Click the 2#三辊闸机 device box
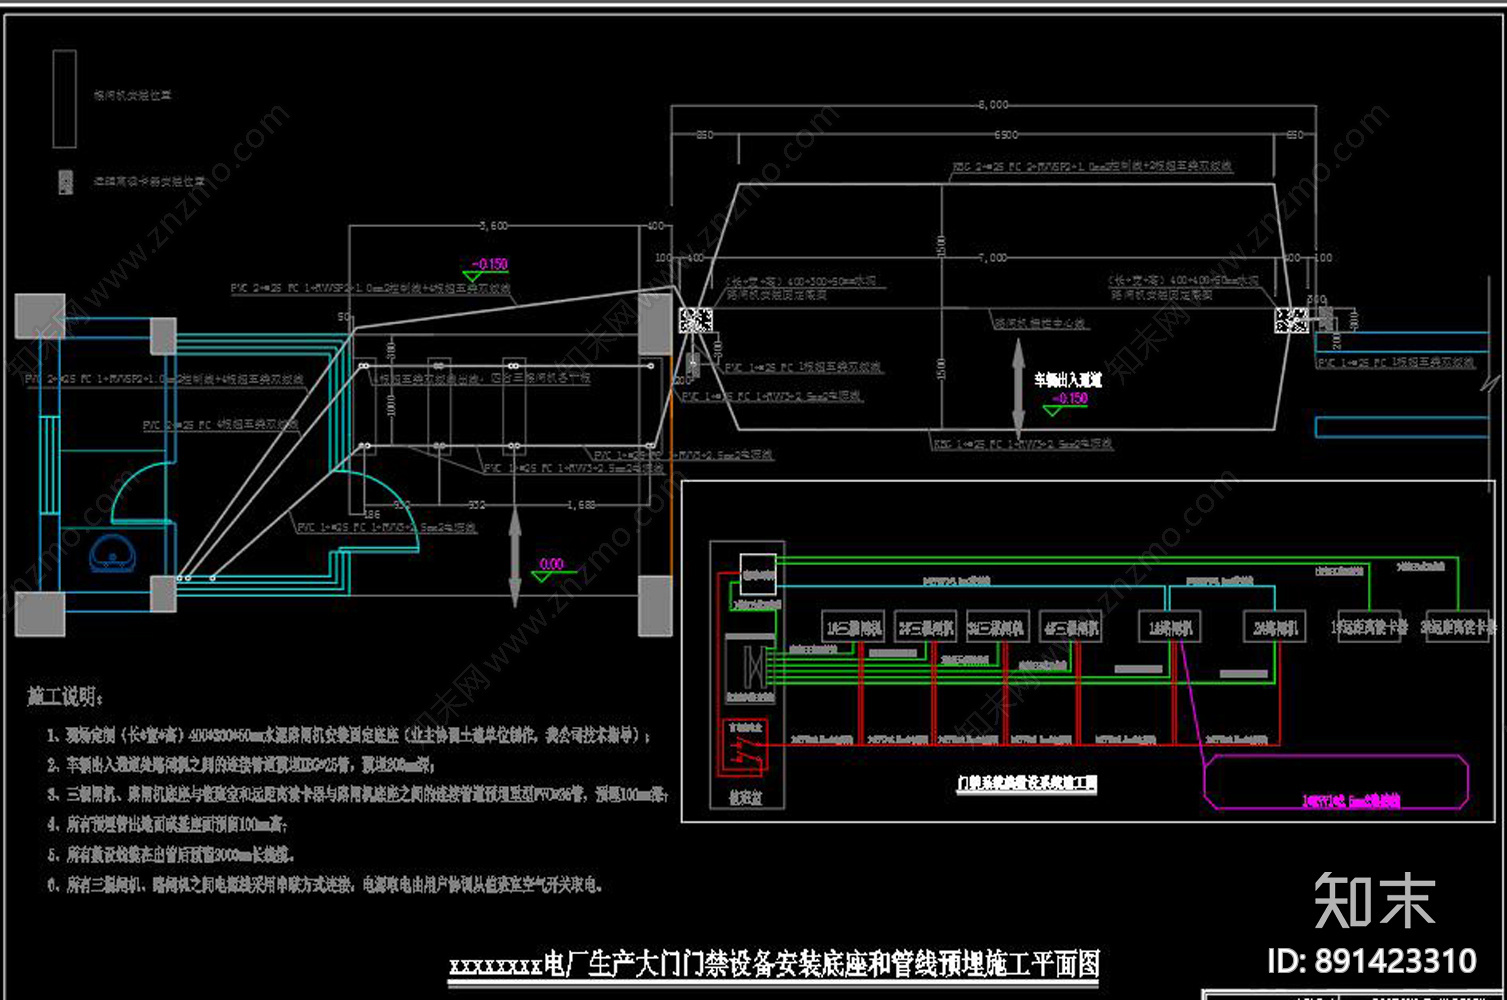The width and height of the screenshot is (1507, 1000). (x=925, y=628)
